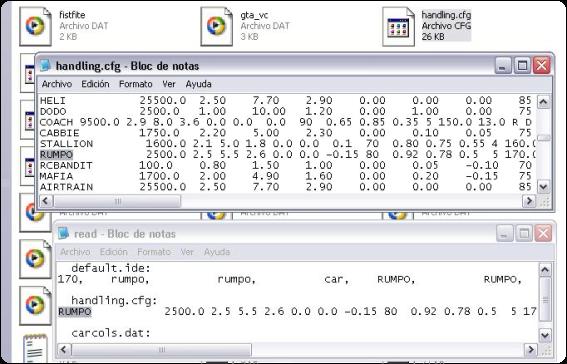Click scroll right arrow in handling.cfg window
The width and height of the screenshot is (567, 364).
[529, 201]
